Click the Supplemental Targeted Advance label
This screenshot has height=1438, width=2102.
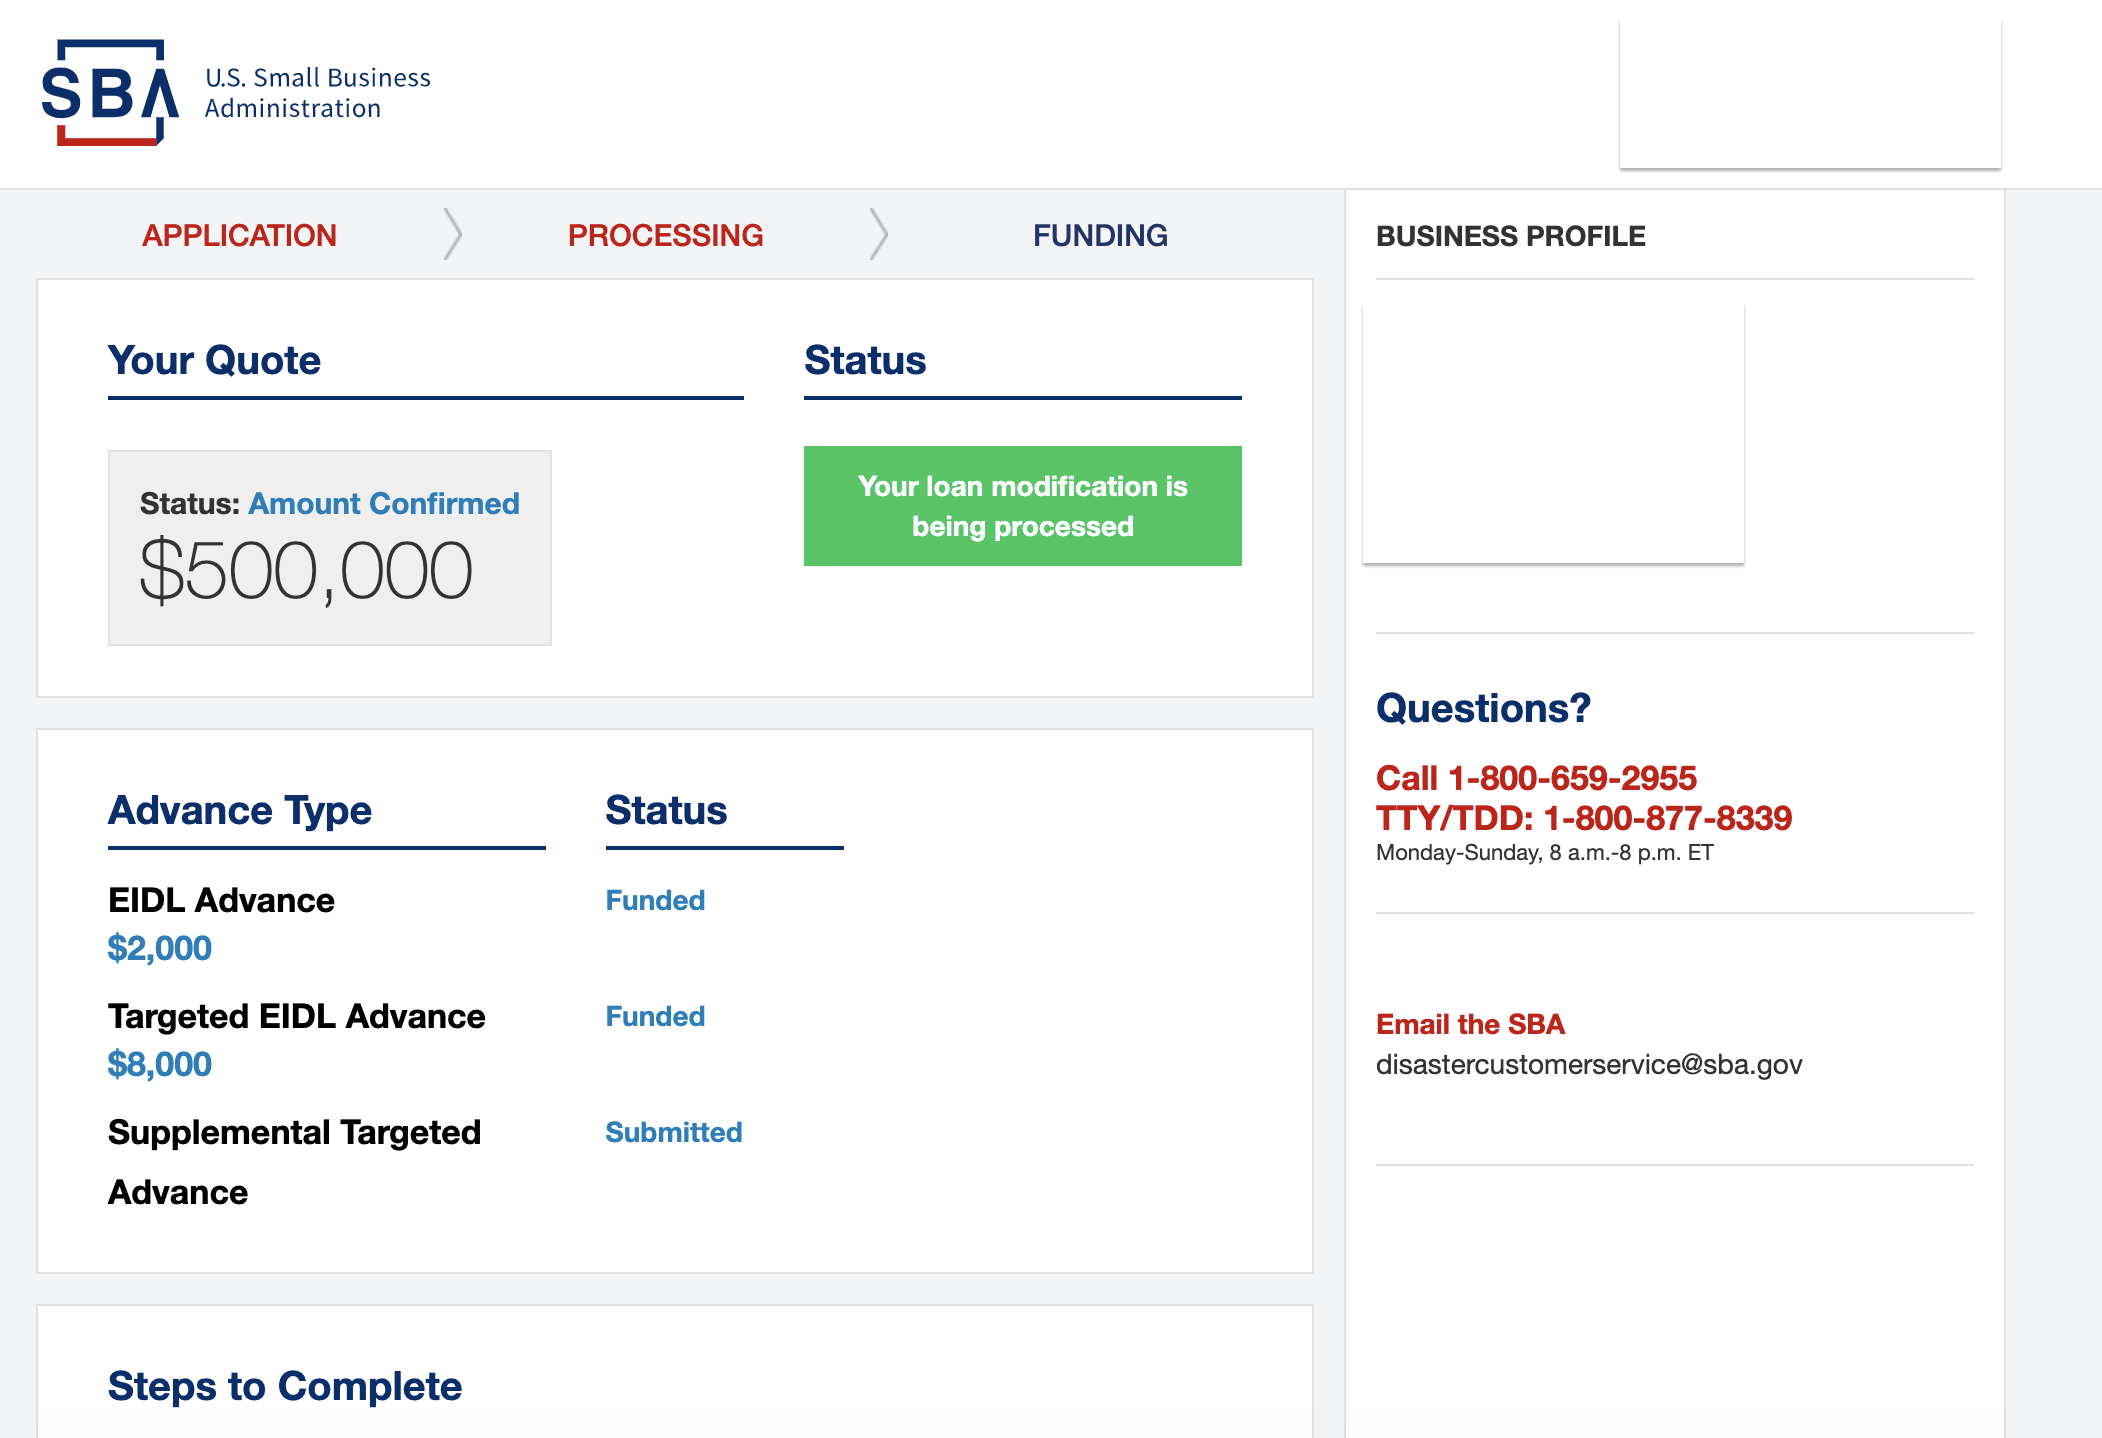(295, 1162)
